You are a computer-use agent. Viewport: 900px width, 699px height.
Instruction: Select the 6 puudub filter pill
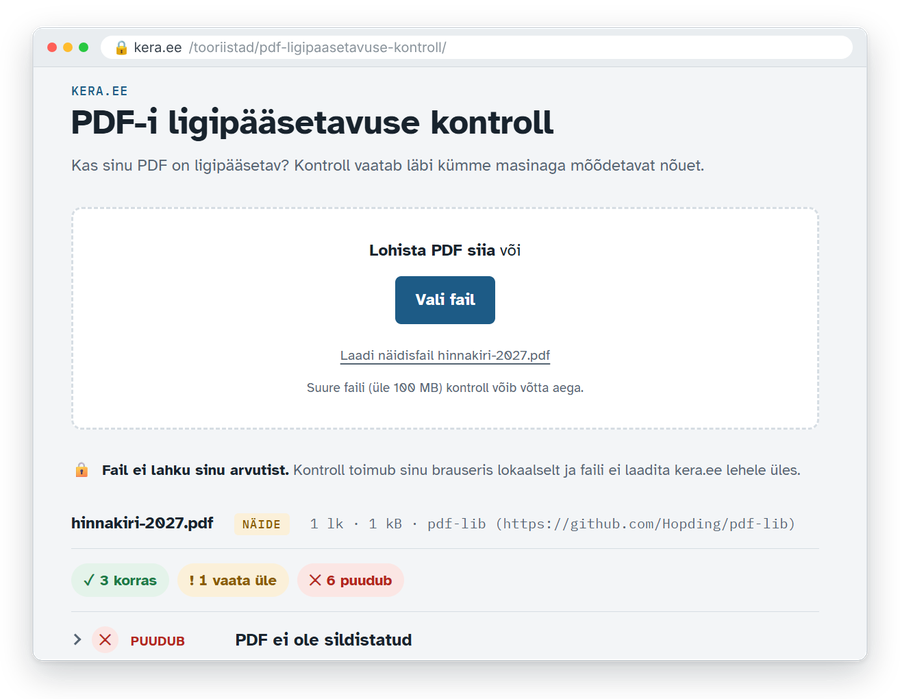tap(350, 580)
